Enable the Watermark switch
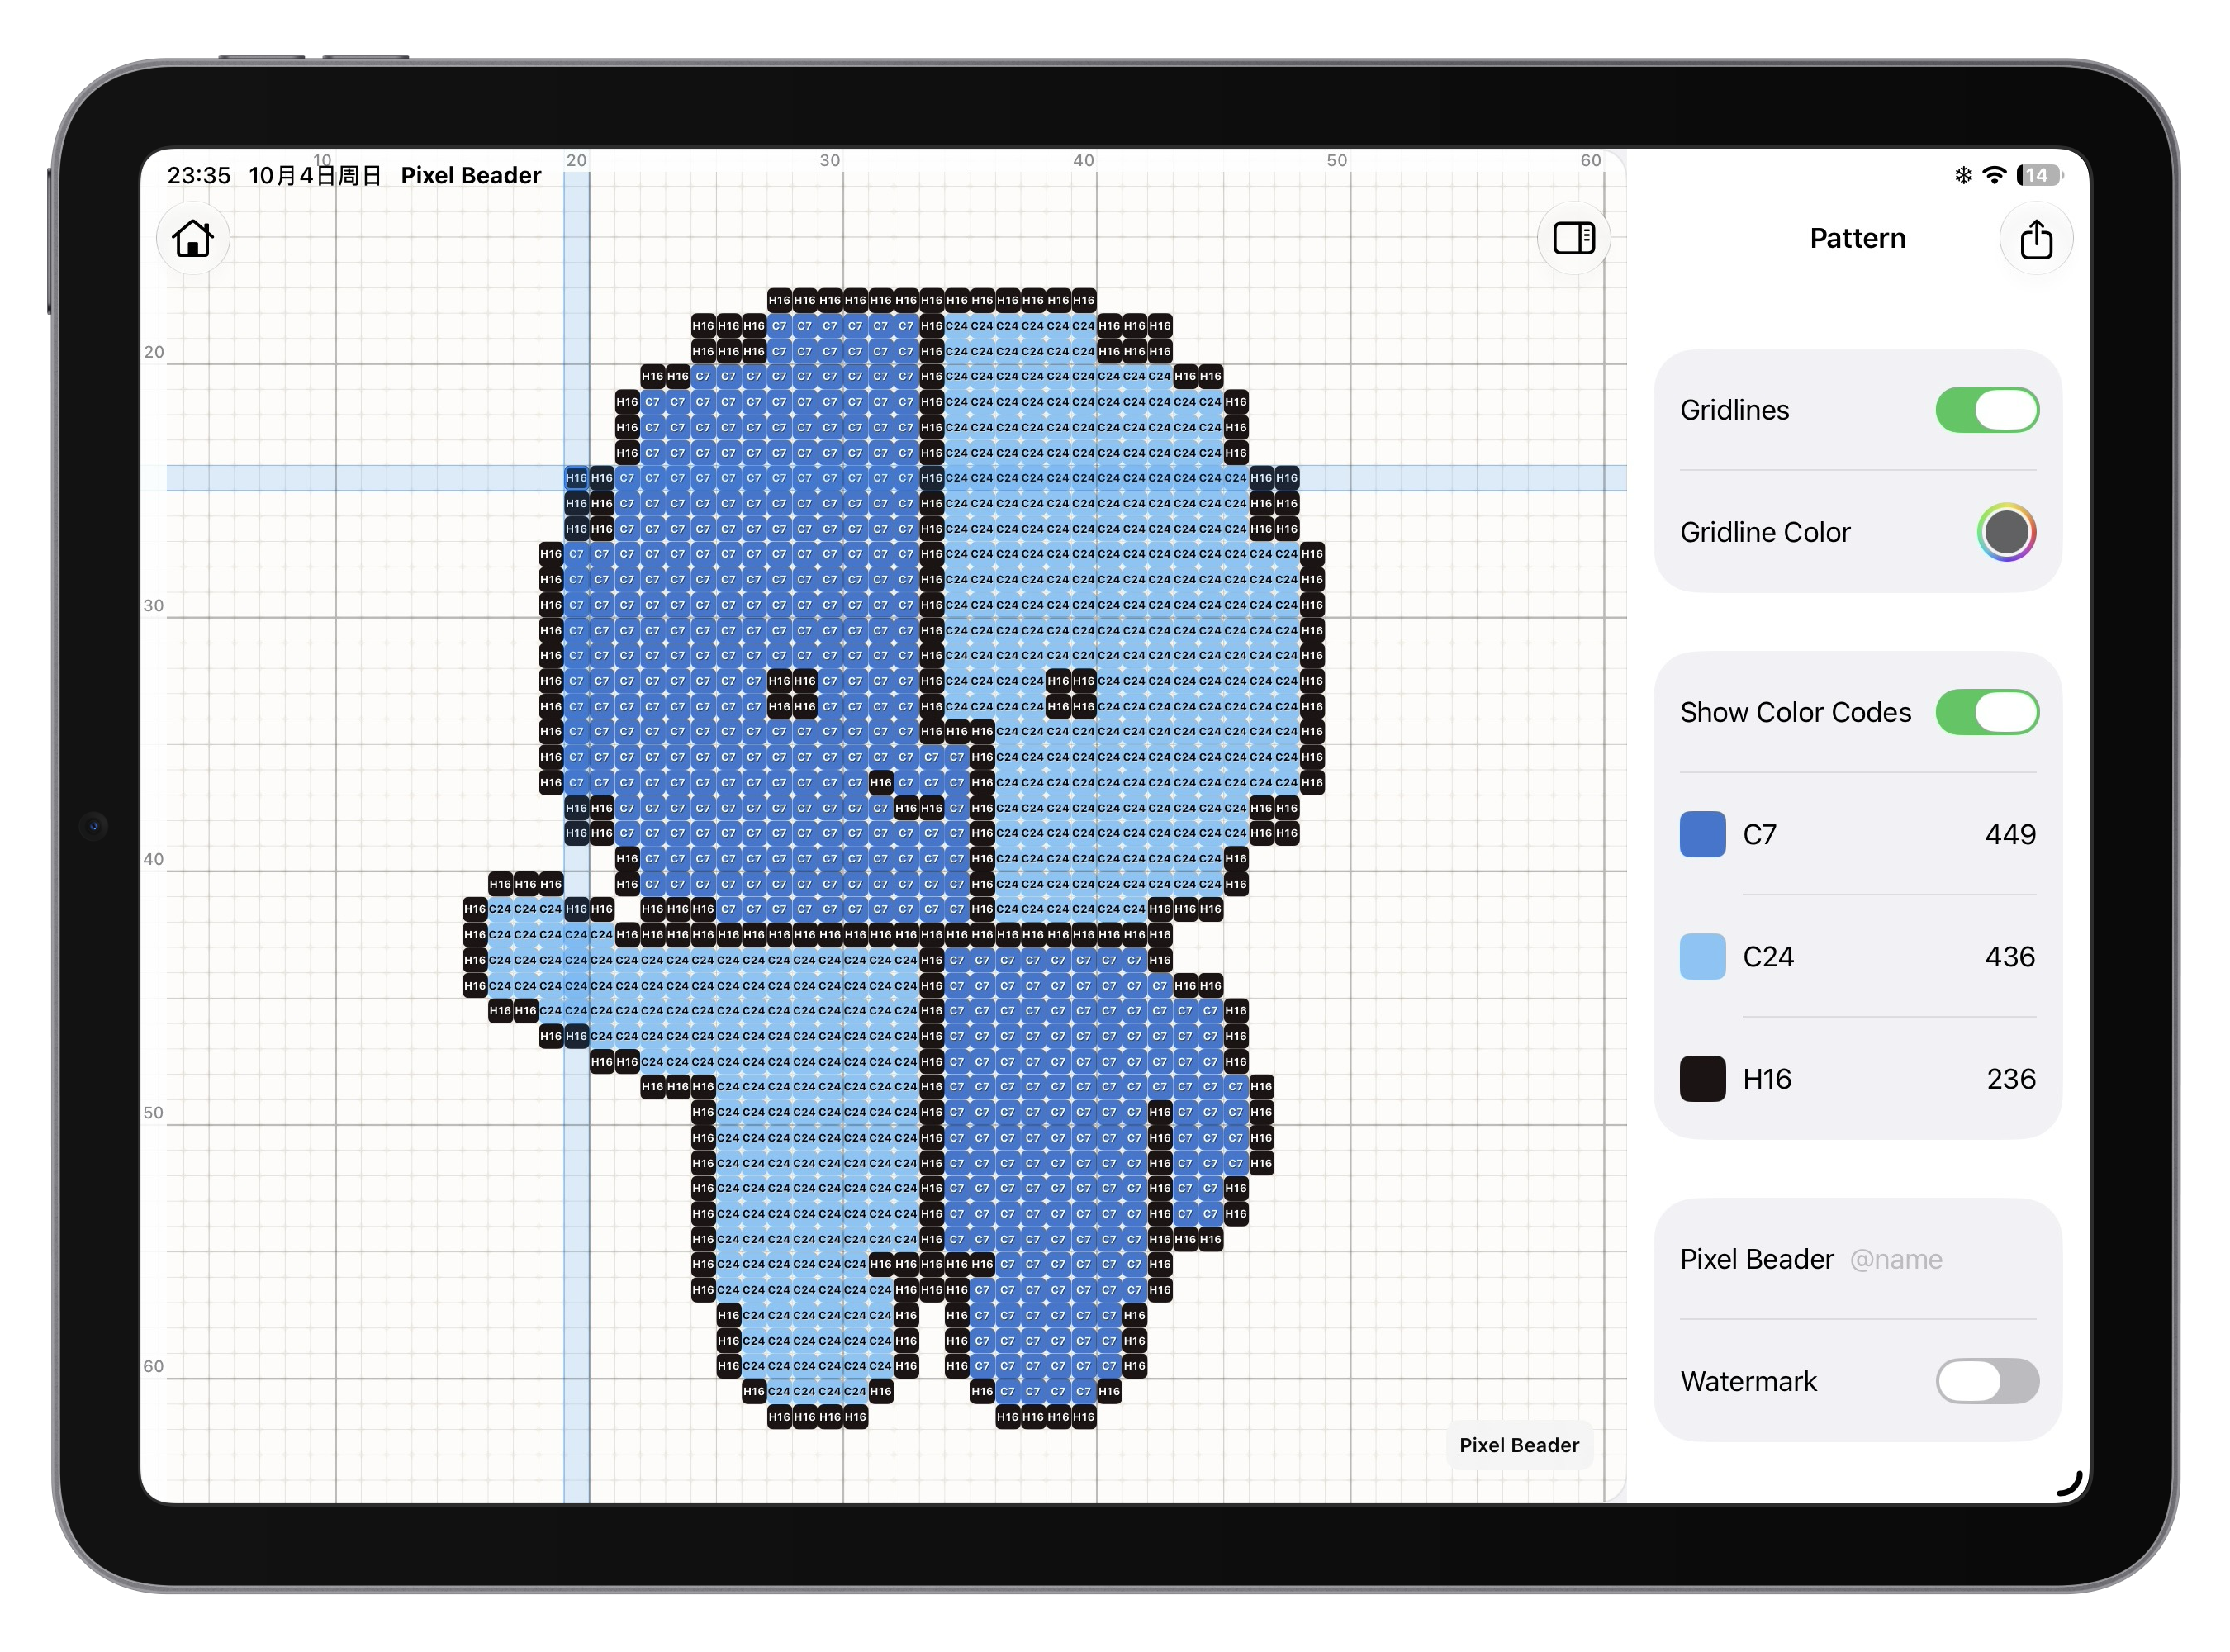The height and width of the screenshot is (1652, 2230). [x=1986, y=1380]
